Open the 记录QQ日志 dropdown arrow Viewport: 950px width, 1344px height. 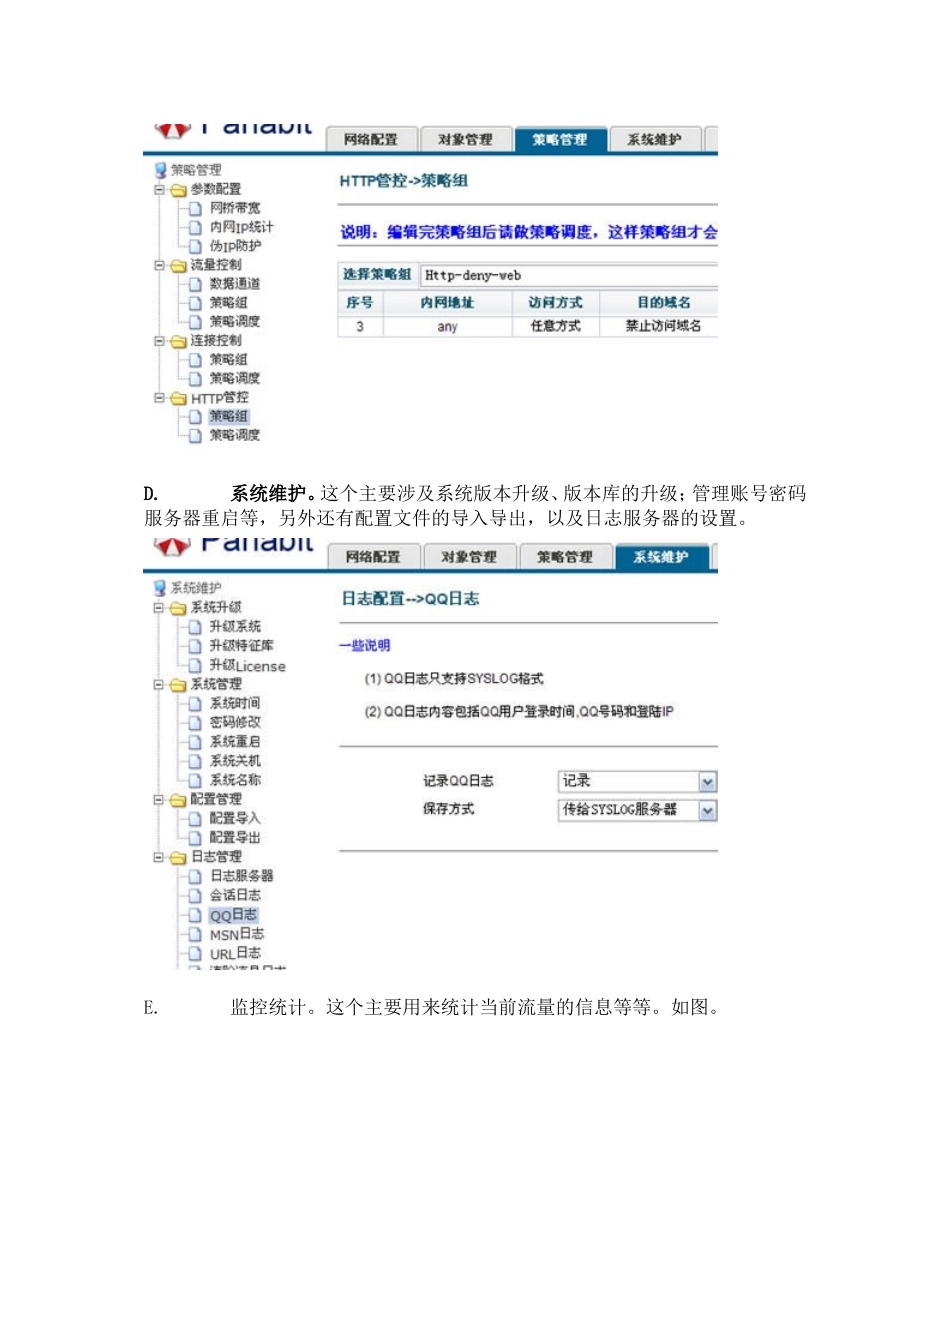(708, 782)
